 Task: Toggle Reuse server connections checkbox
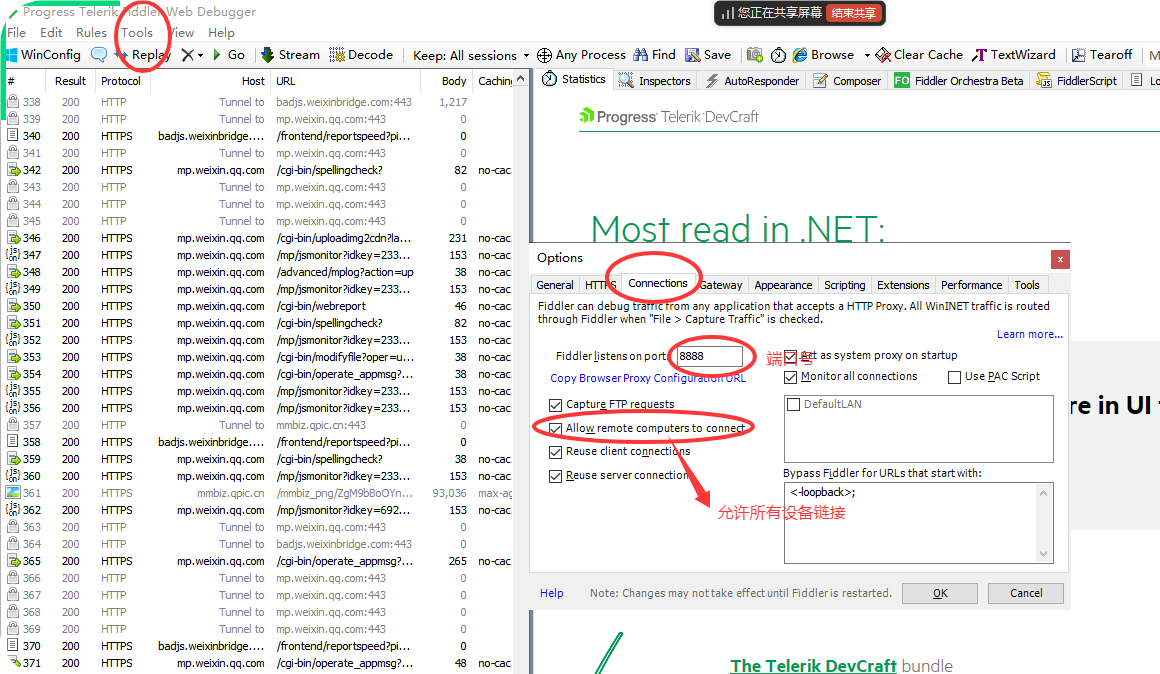coord(556,476)
